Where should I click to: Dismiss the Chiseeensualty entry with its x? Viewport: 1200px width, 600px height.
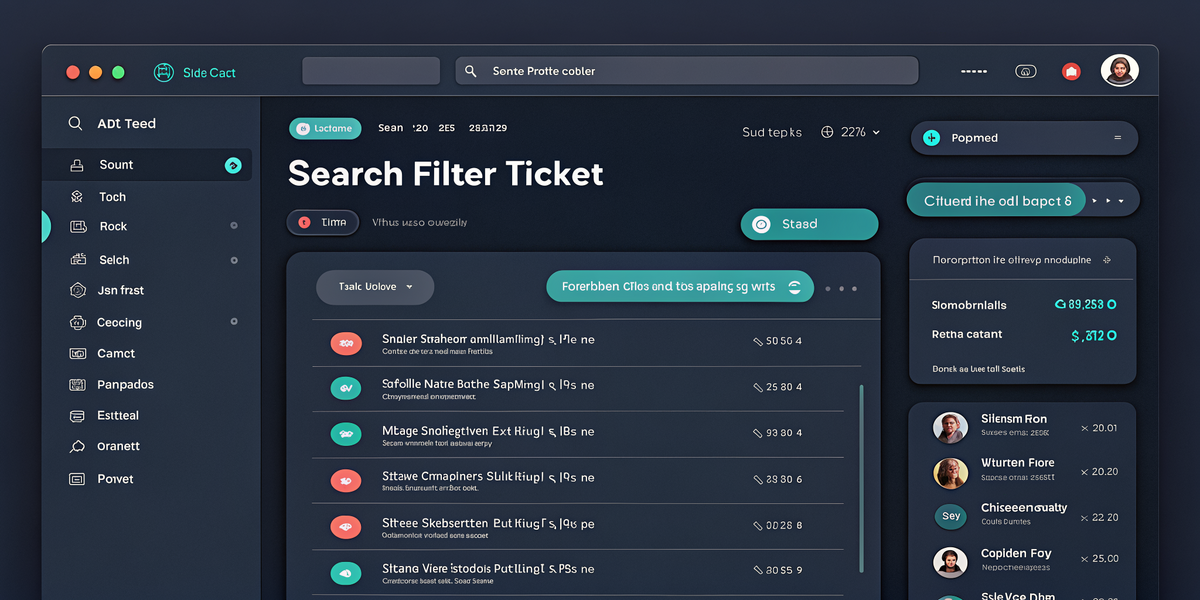coord(1085,518)
